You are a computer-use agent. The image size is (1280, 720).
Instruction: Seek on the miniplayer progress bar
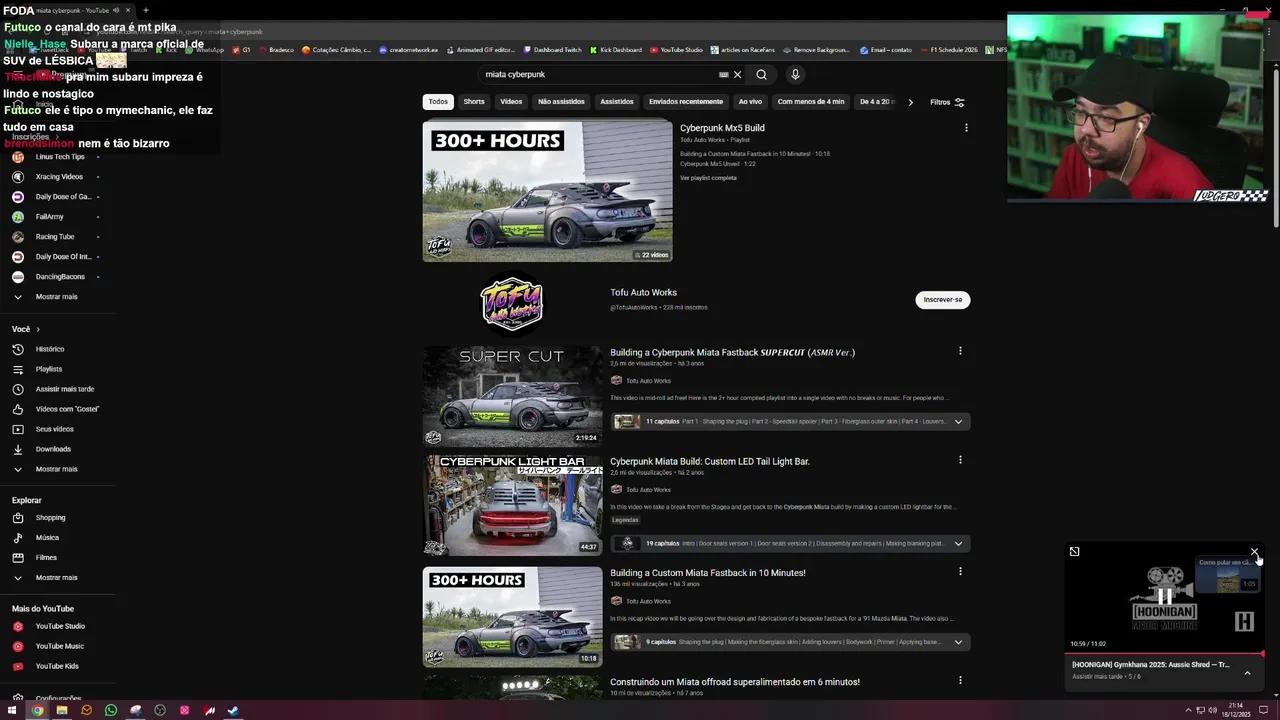(1164, 654)
